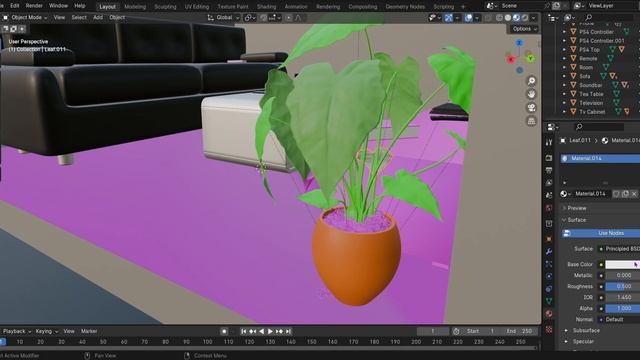Open the Render menu
640x360 pixels.
34,6
